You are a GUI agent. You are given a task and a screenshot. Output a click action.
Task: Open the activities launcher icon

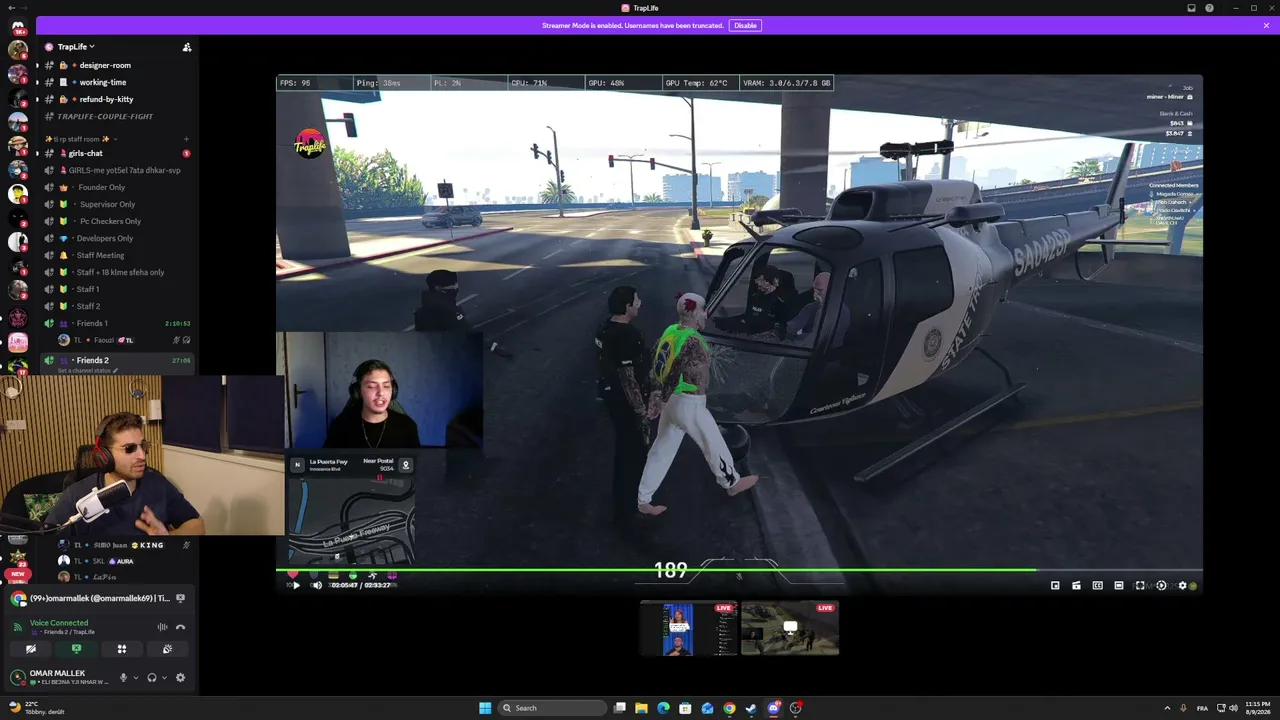click(122, 649)
